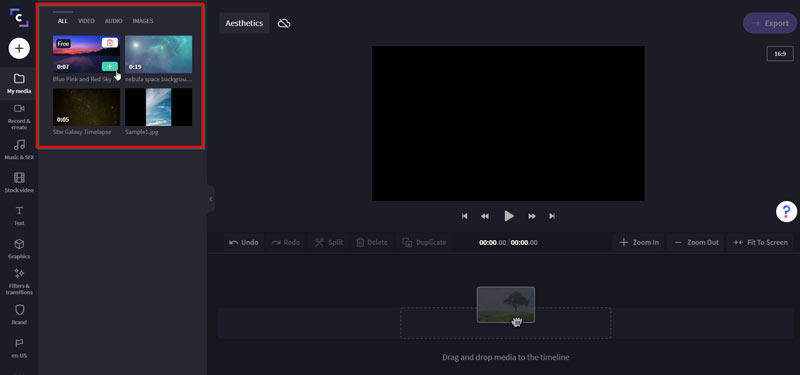
Task: Change the 16:9 aspect ratio
Action: (x=780, y=54)
